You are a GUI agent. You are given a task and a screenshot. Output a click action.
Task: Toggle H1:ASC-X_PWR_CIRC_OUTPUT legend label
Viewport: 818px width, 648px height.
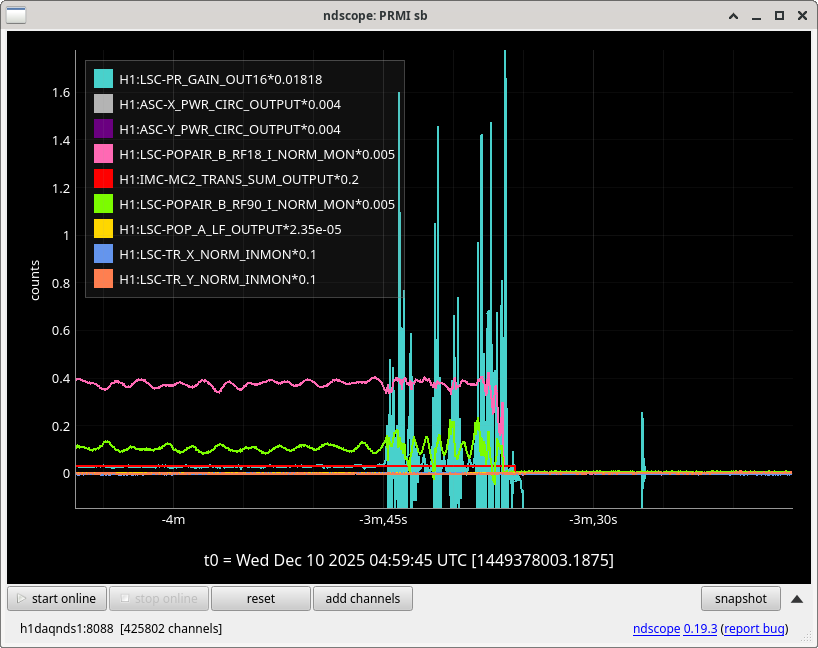coord(229,104)
